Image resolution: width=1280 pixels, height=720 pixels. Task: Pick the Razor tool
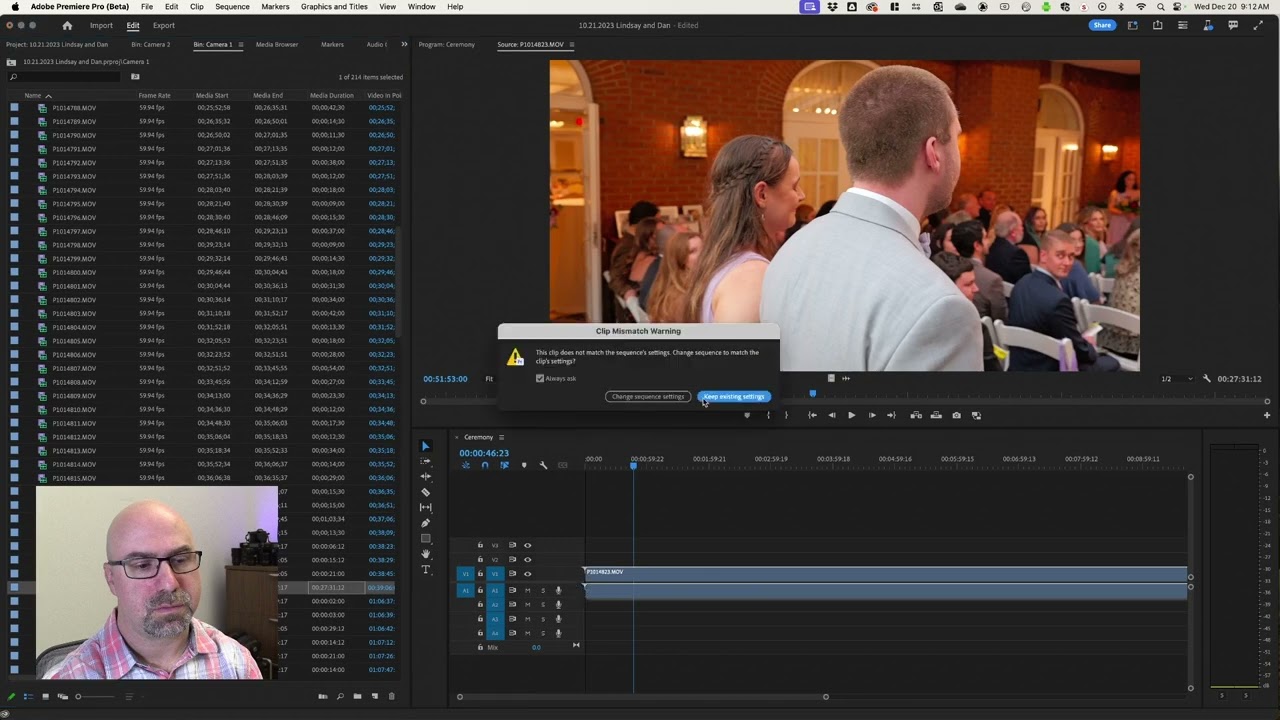pos(425,492)
